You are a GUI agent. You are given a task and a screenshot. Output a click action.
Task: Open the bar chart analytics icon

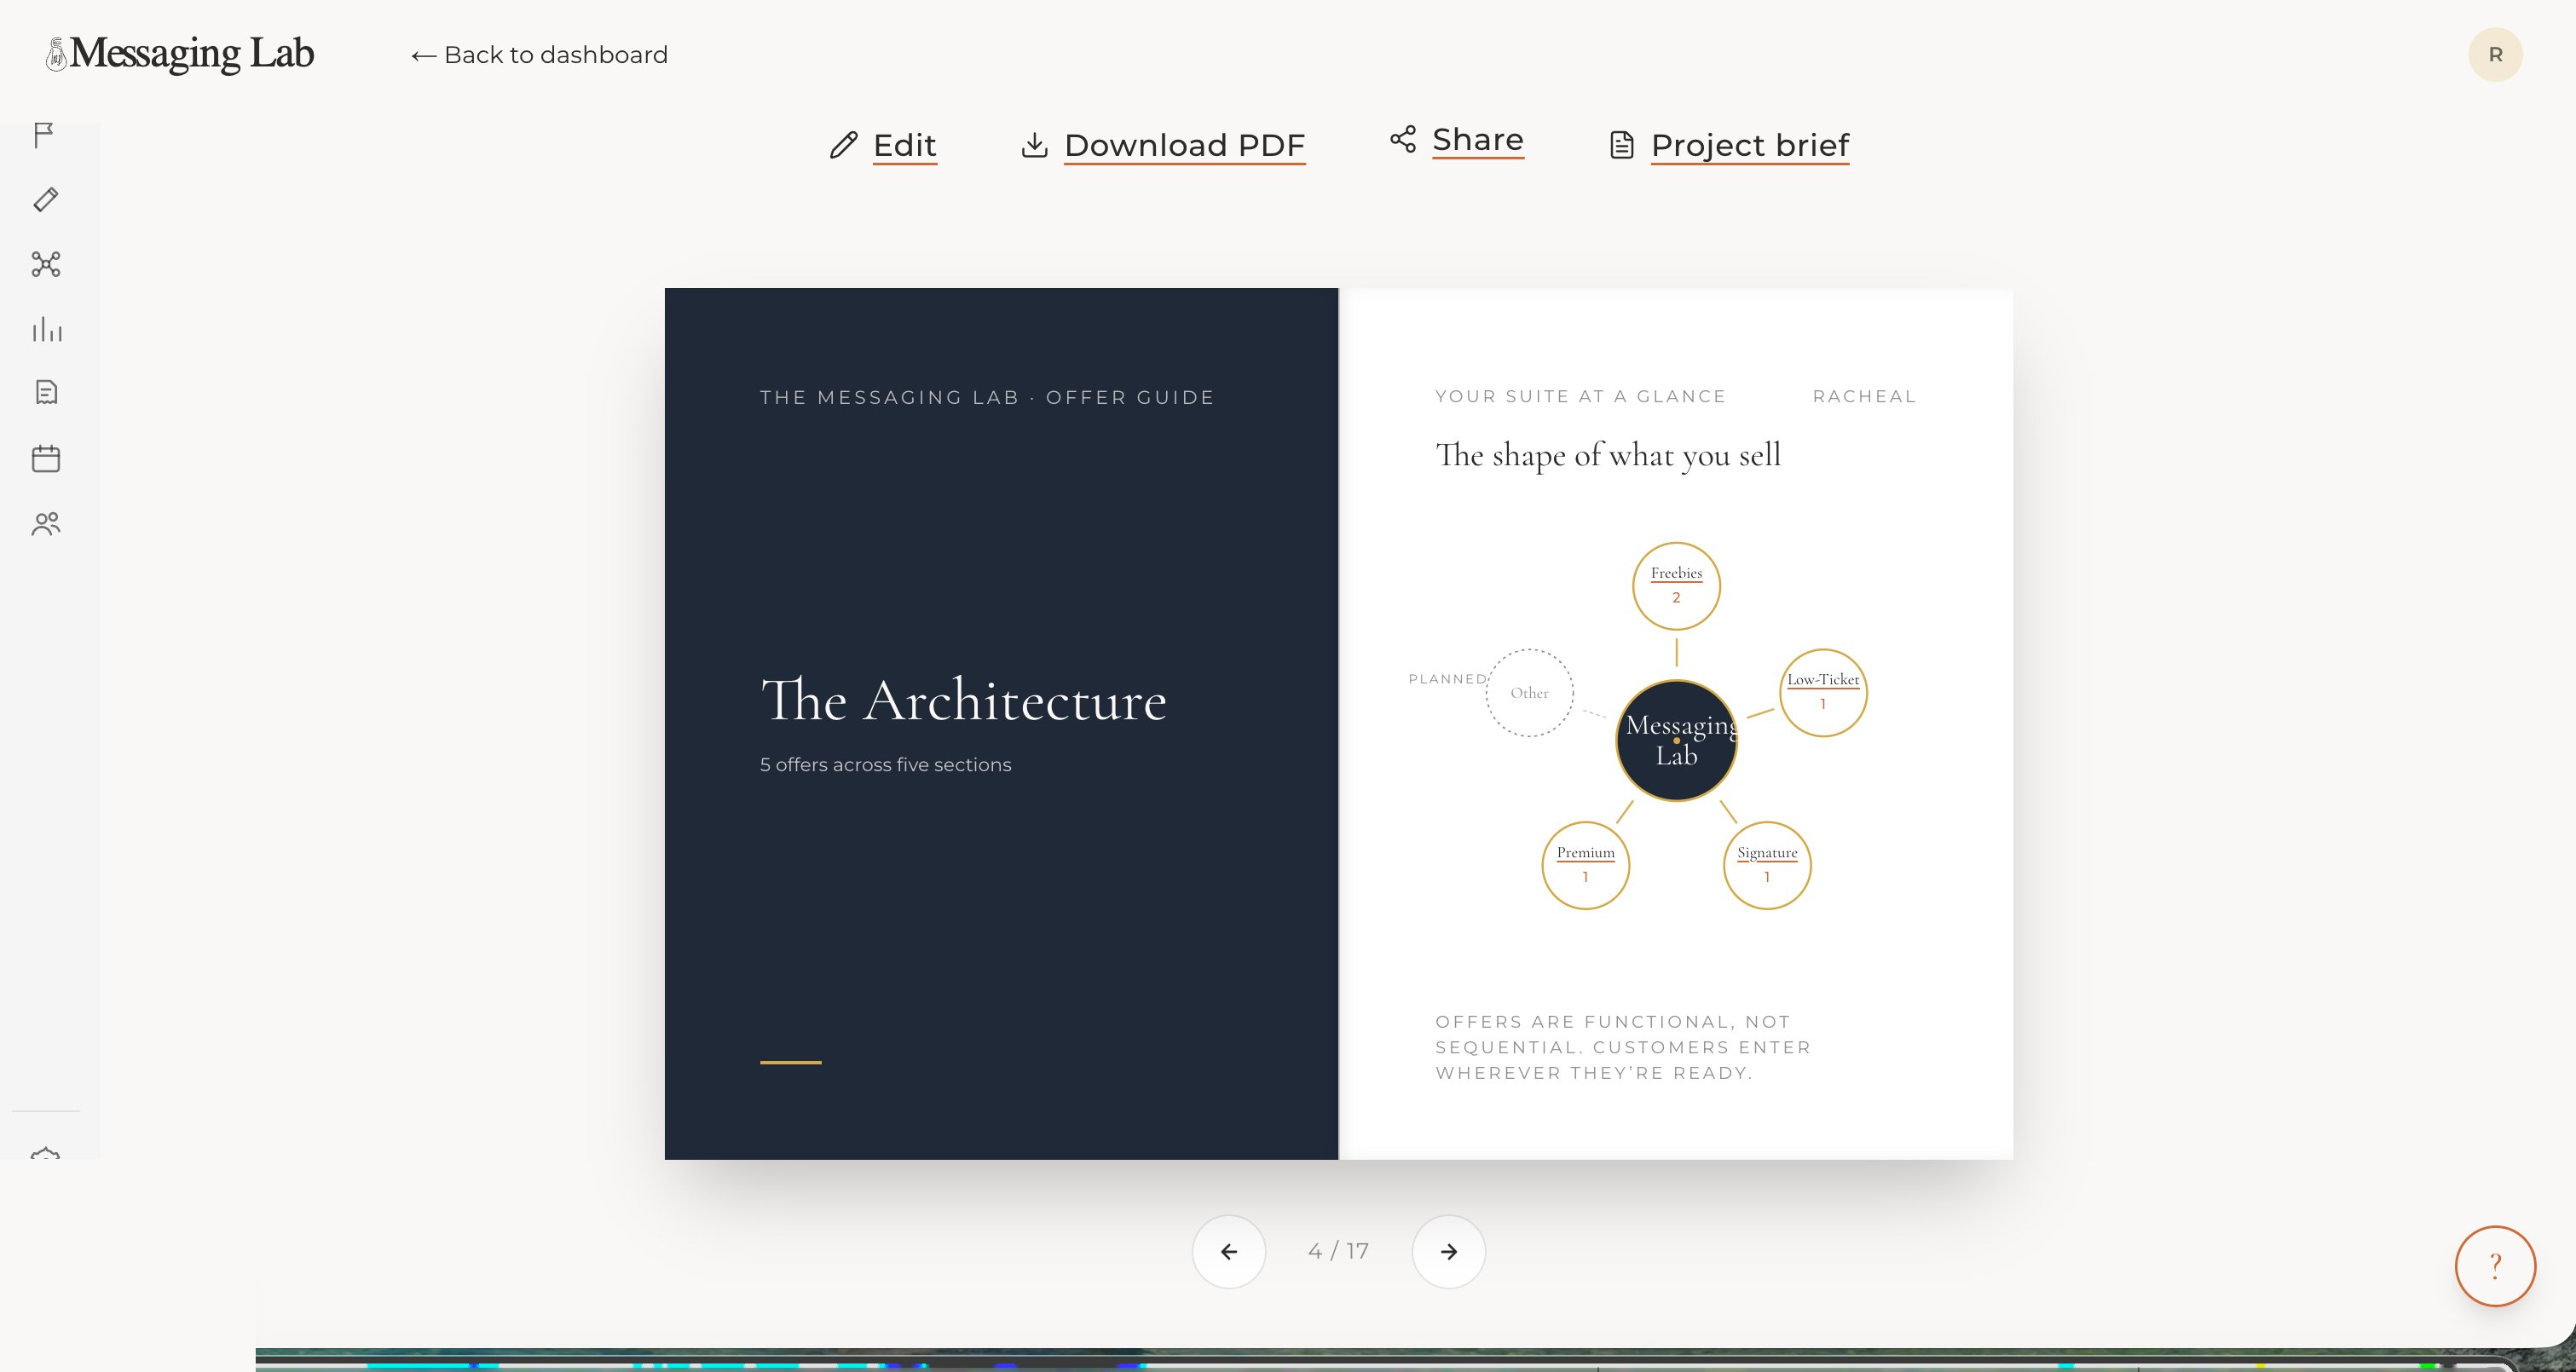[46, 329]
